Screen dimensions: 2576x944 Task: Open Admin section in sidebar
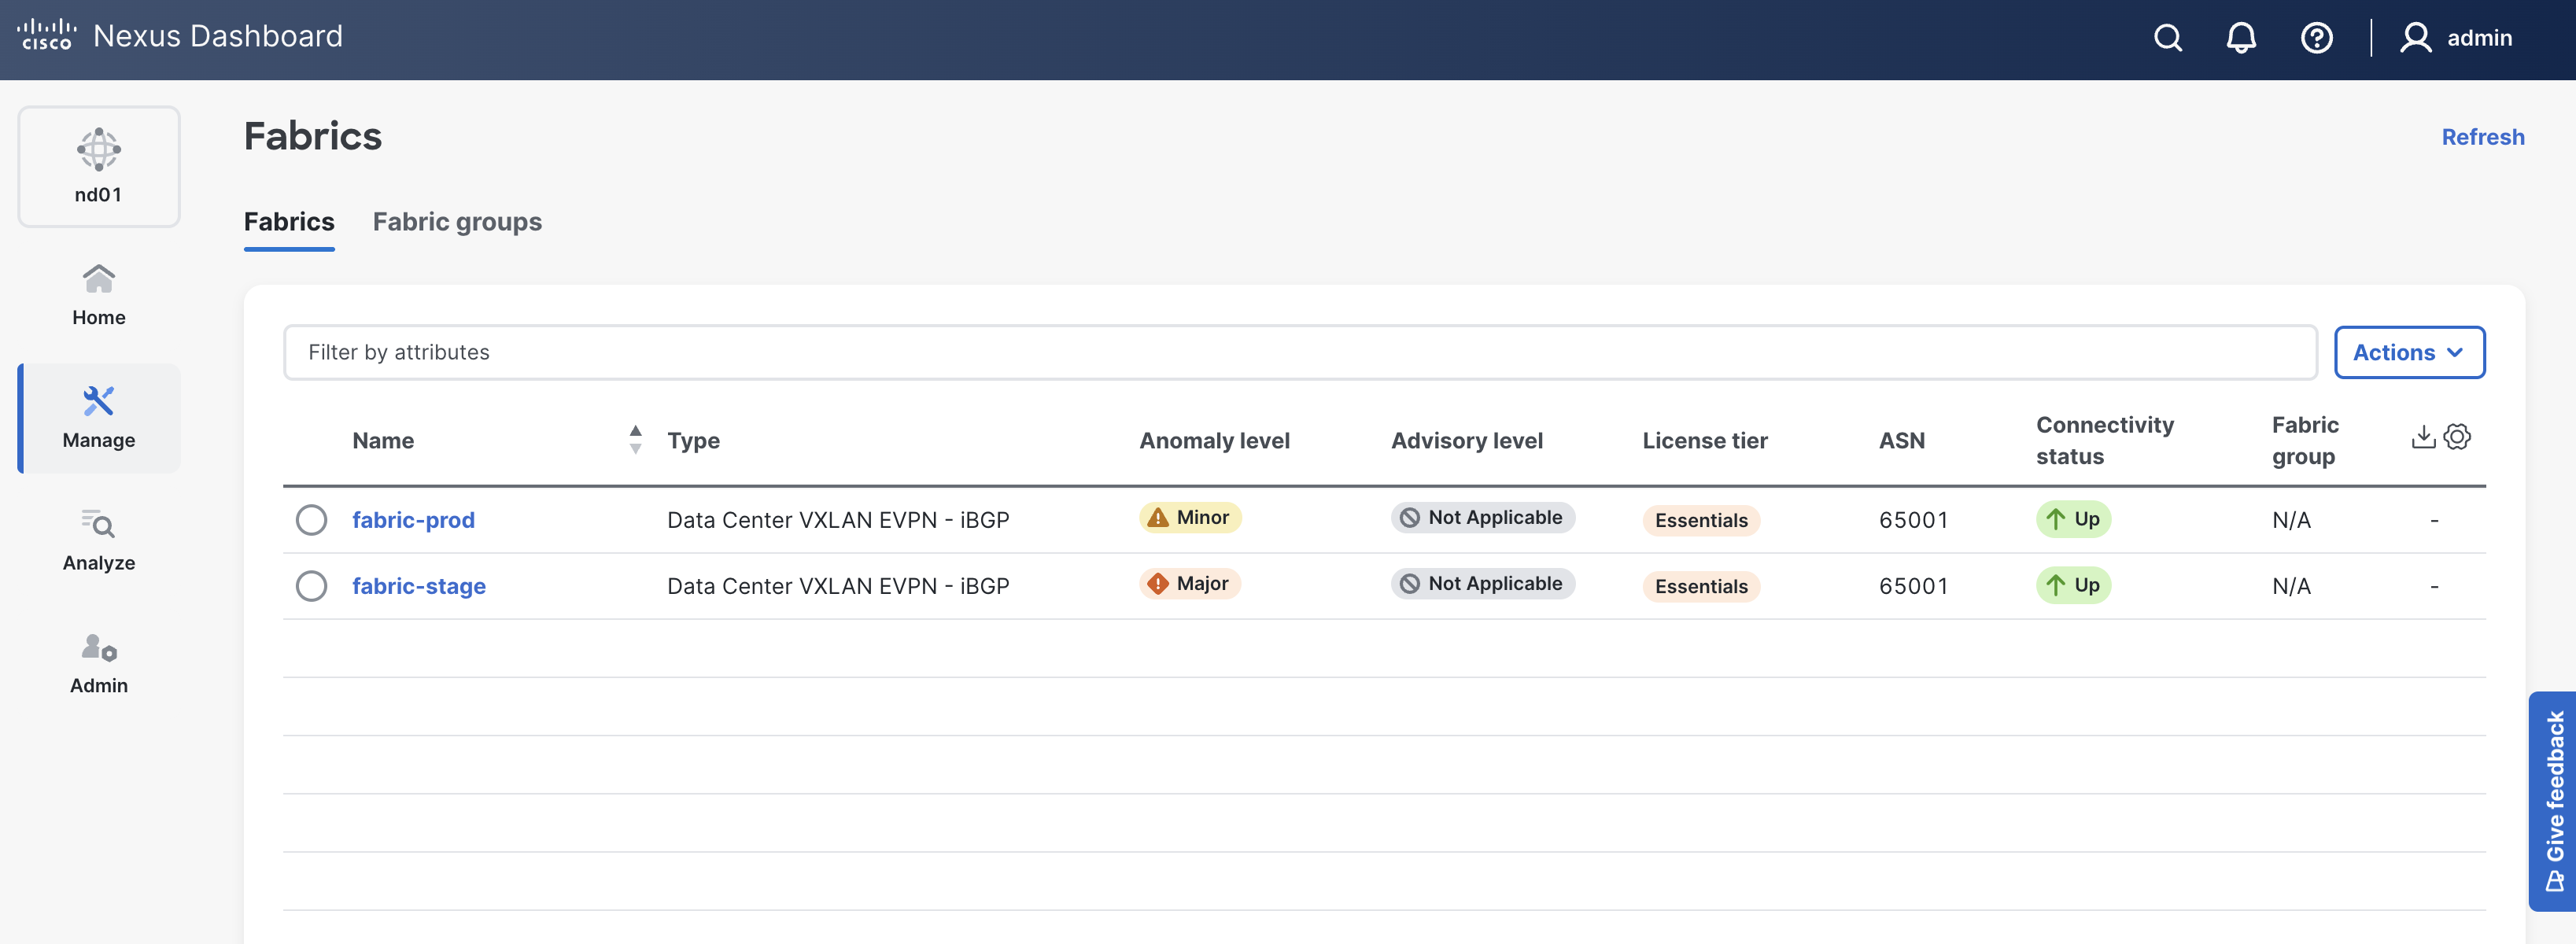(99, 663)
